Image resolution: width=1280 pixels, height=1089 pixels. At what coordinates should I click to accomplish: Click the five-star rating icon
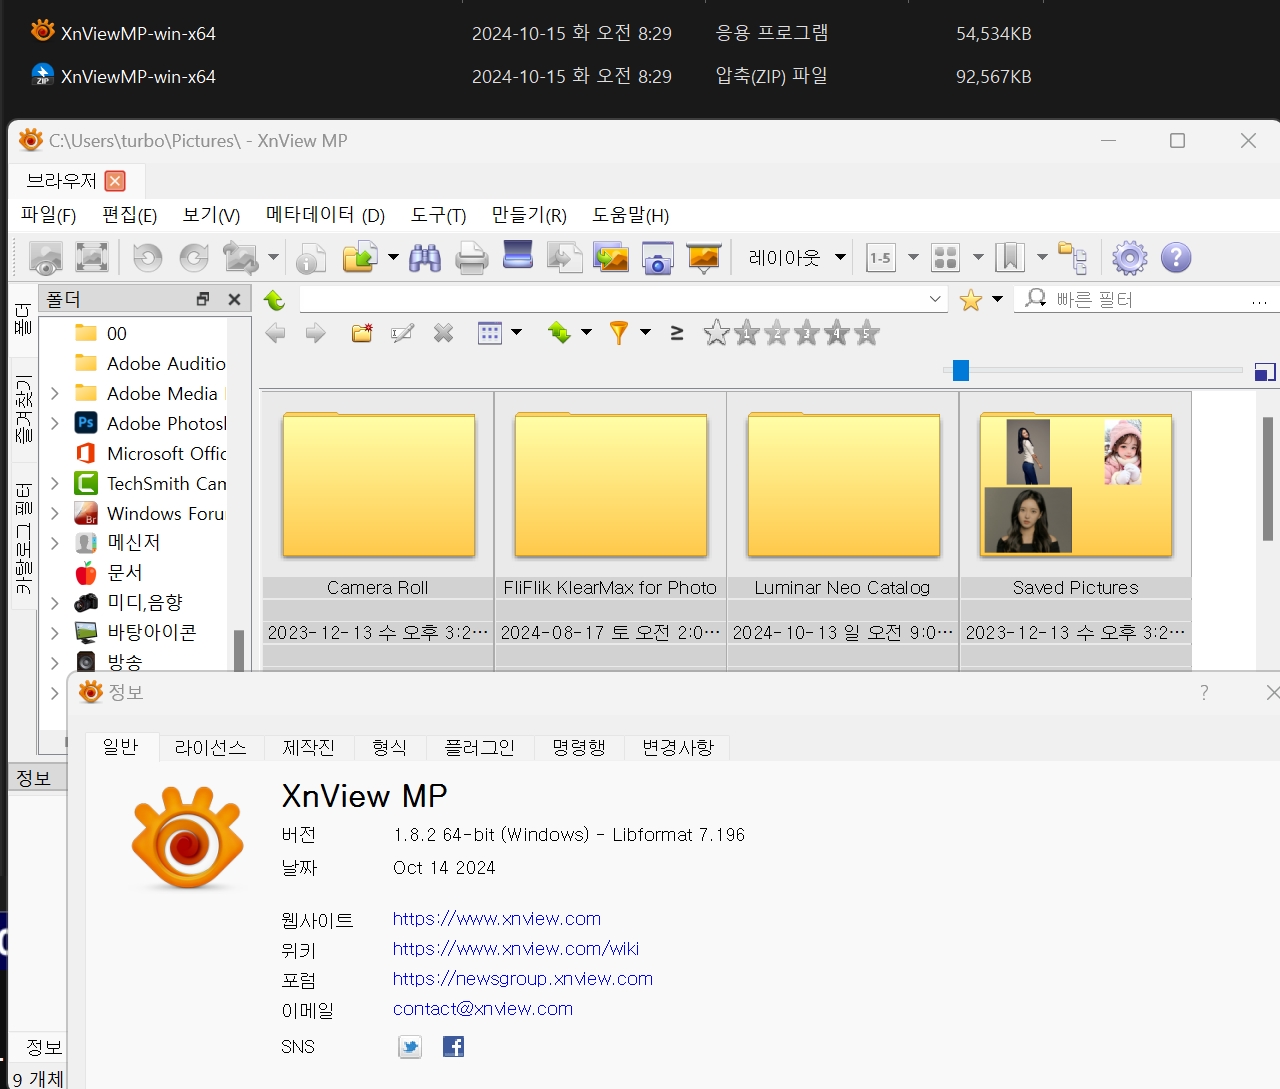(867, 333)
